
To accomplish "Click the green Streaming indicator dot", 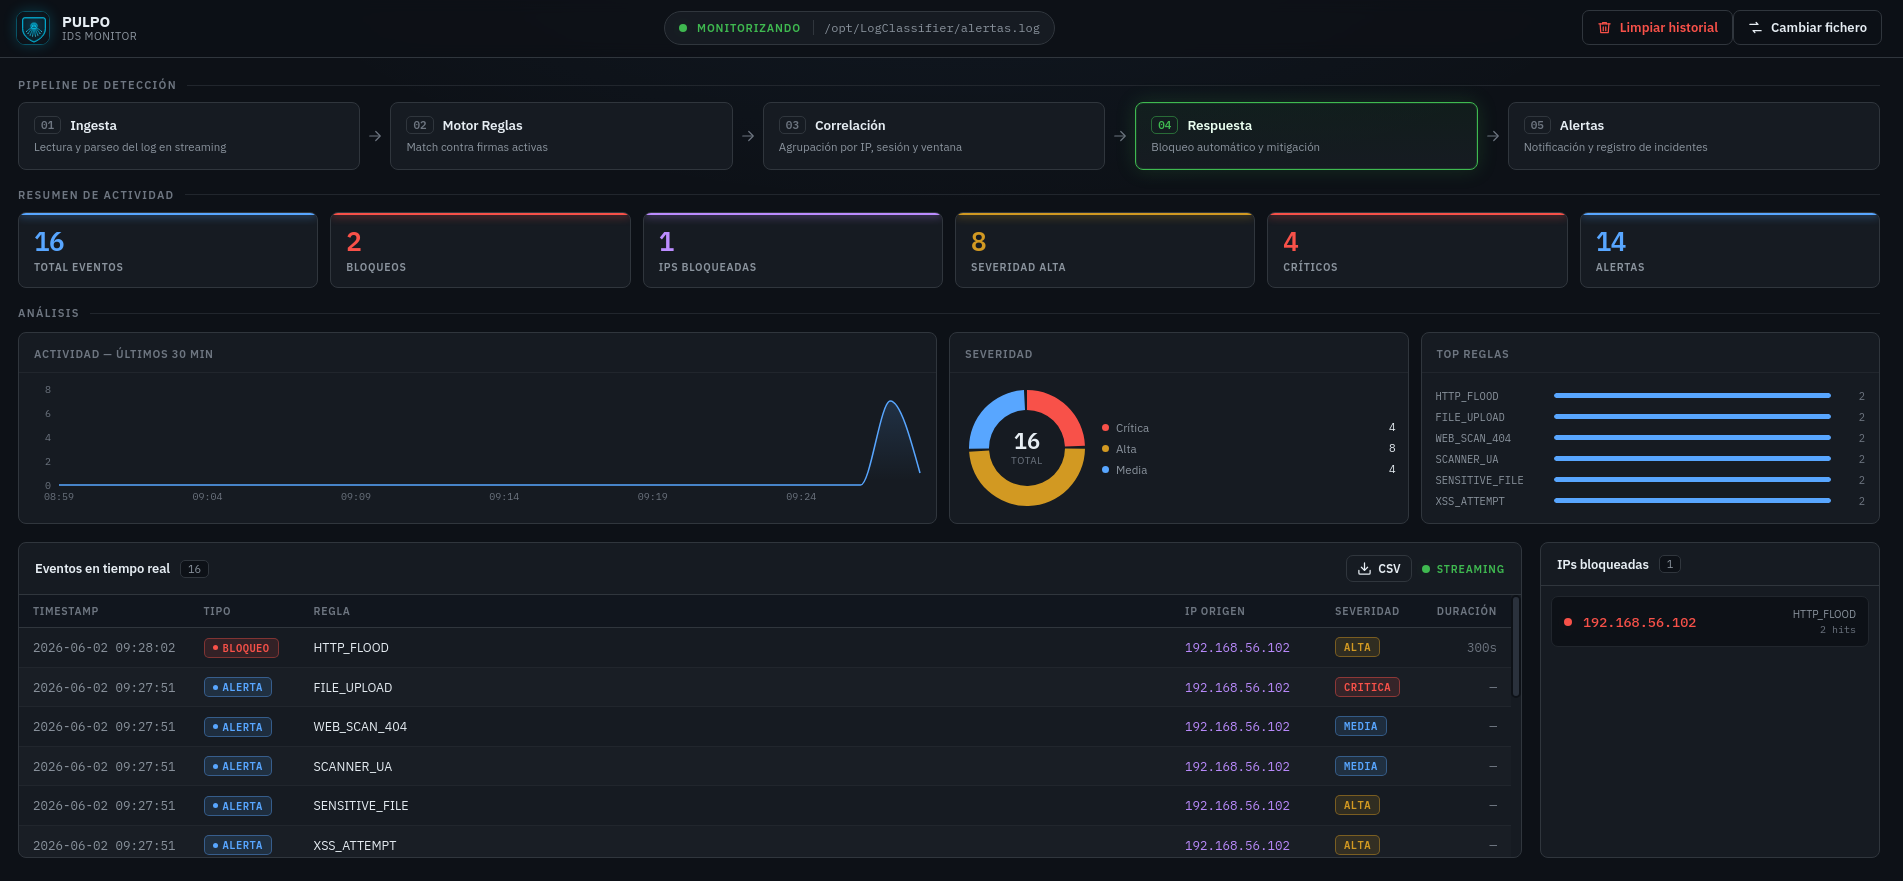I will (x=1426, y=569).
